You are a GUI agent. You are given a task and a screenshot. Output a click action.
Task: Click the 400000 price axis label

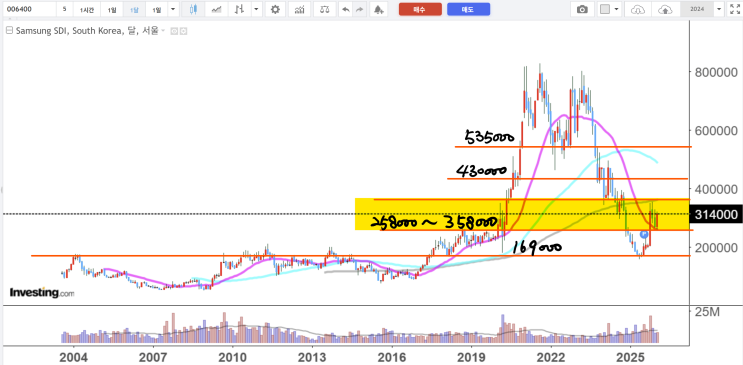point(716,189)
